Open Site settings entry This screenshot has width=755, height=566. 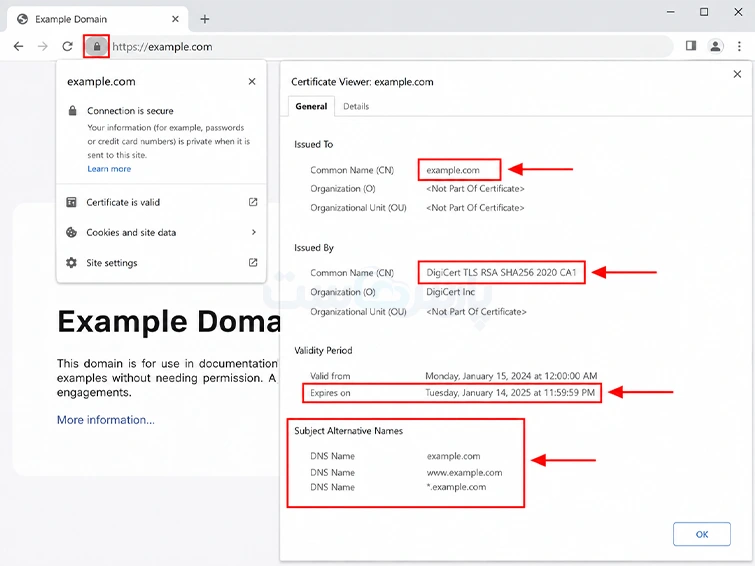[161, 263]
